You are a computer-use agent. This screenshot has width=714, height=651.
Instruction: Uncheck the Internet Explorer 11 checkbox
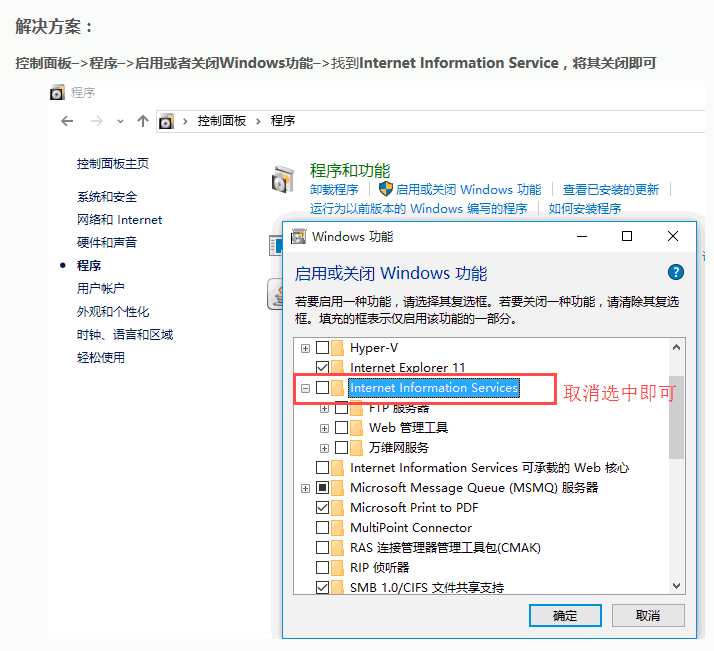(322, 367)
